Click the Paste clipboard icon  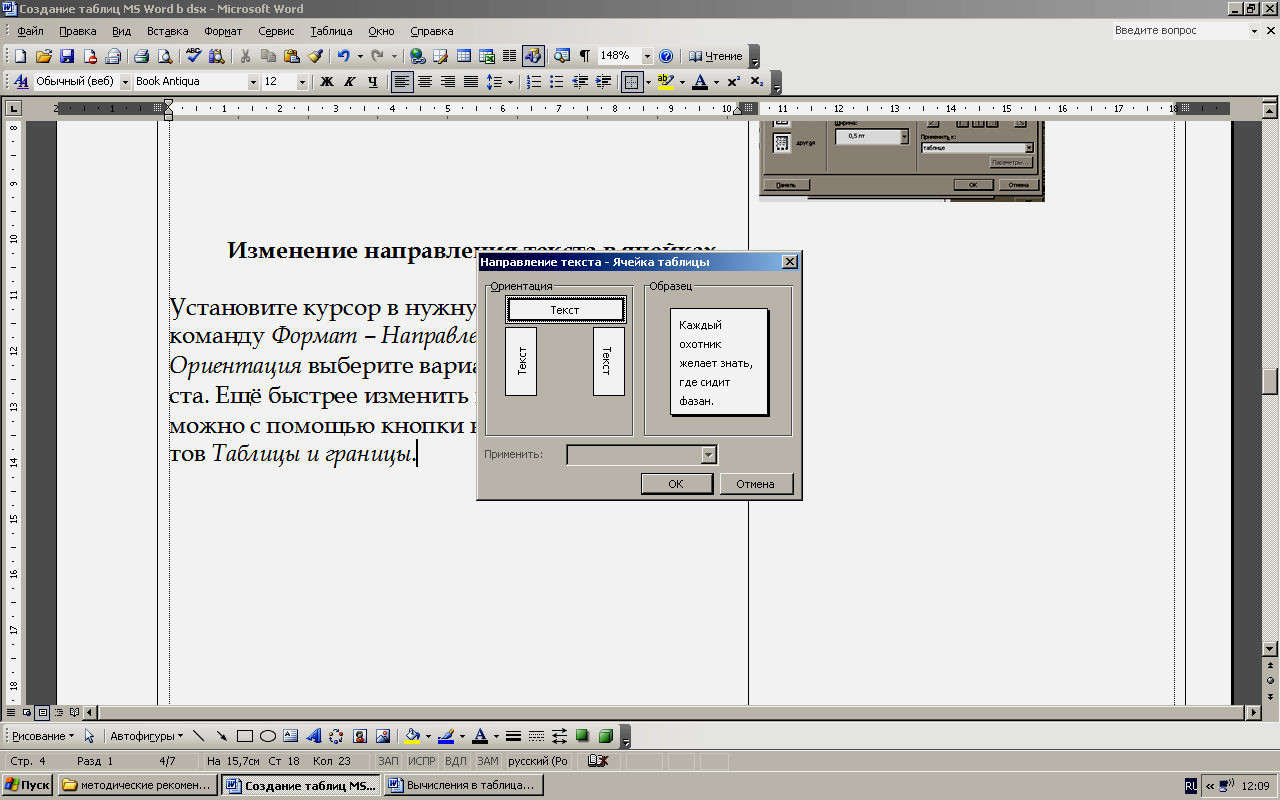[x=291, y=56]
